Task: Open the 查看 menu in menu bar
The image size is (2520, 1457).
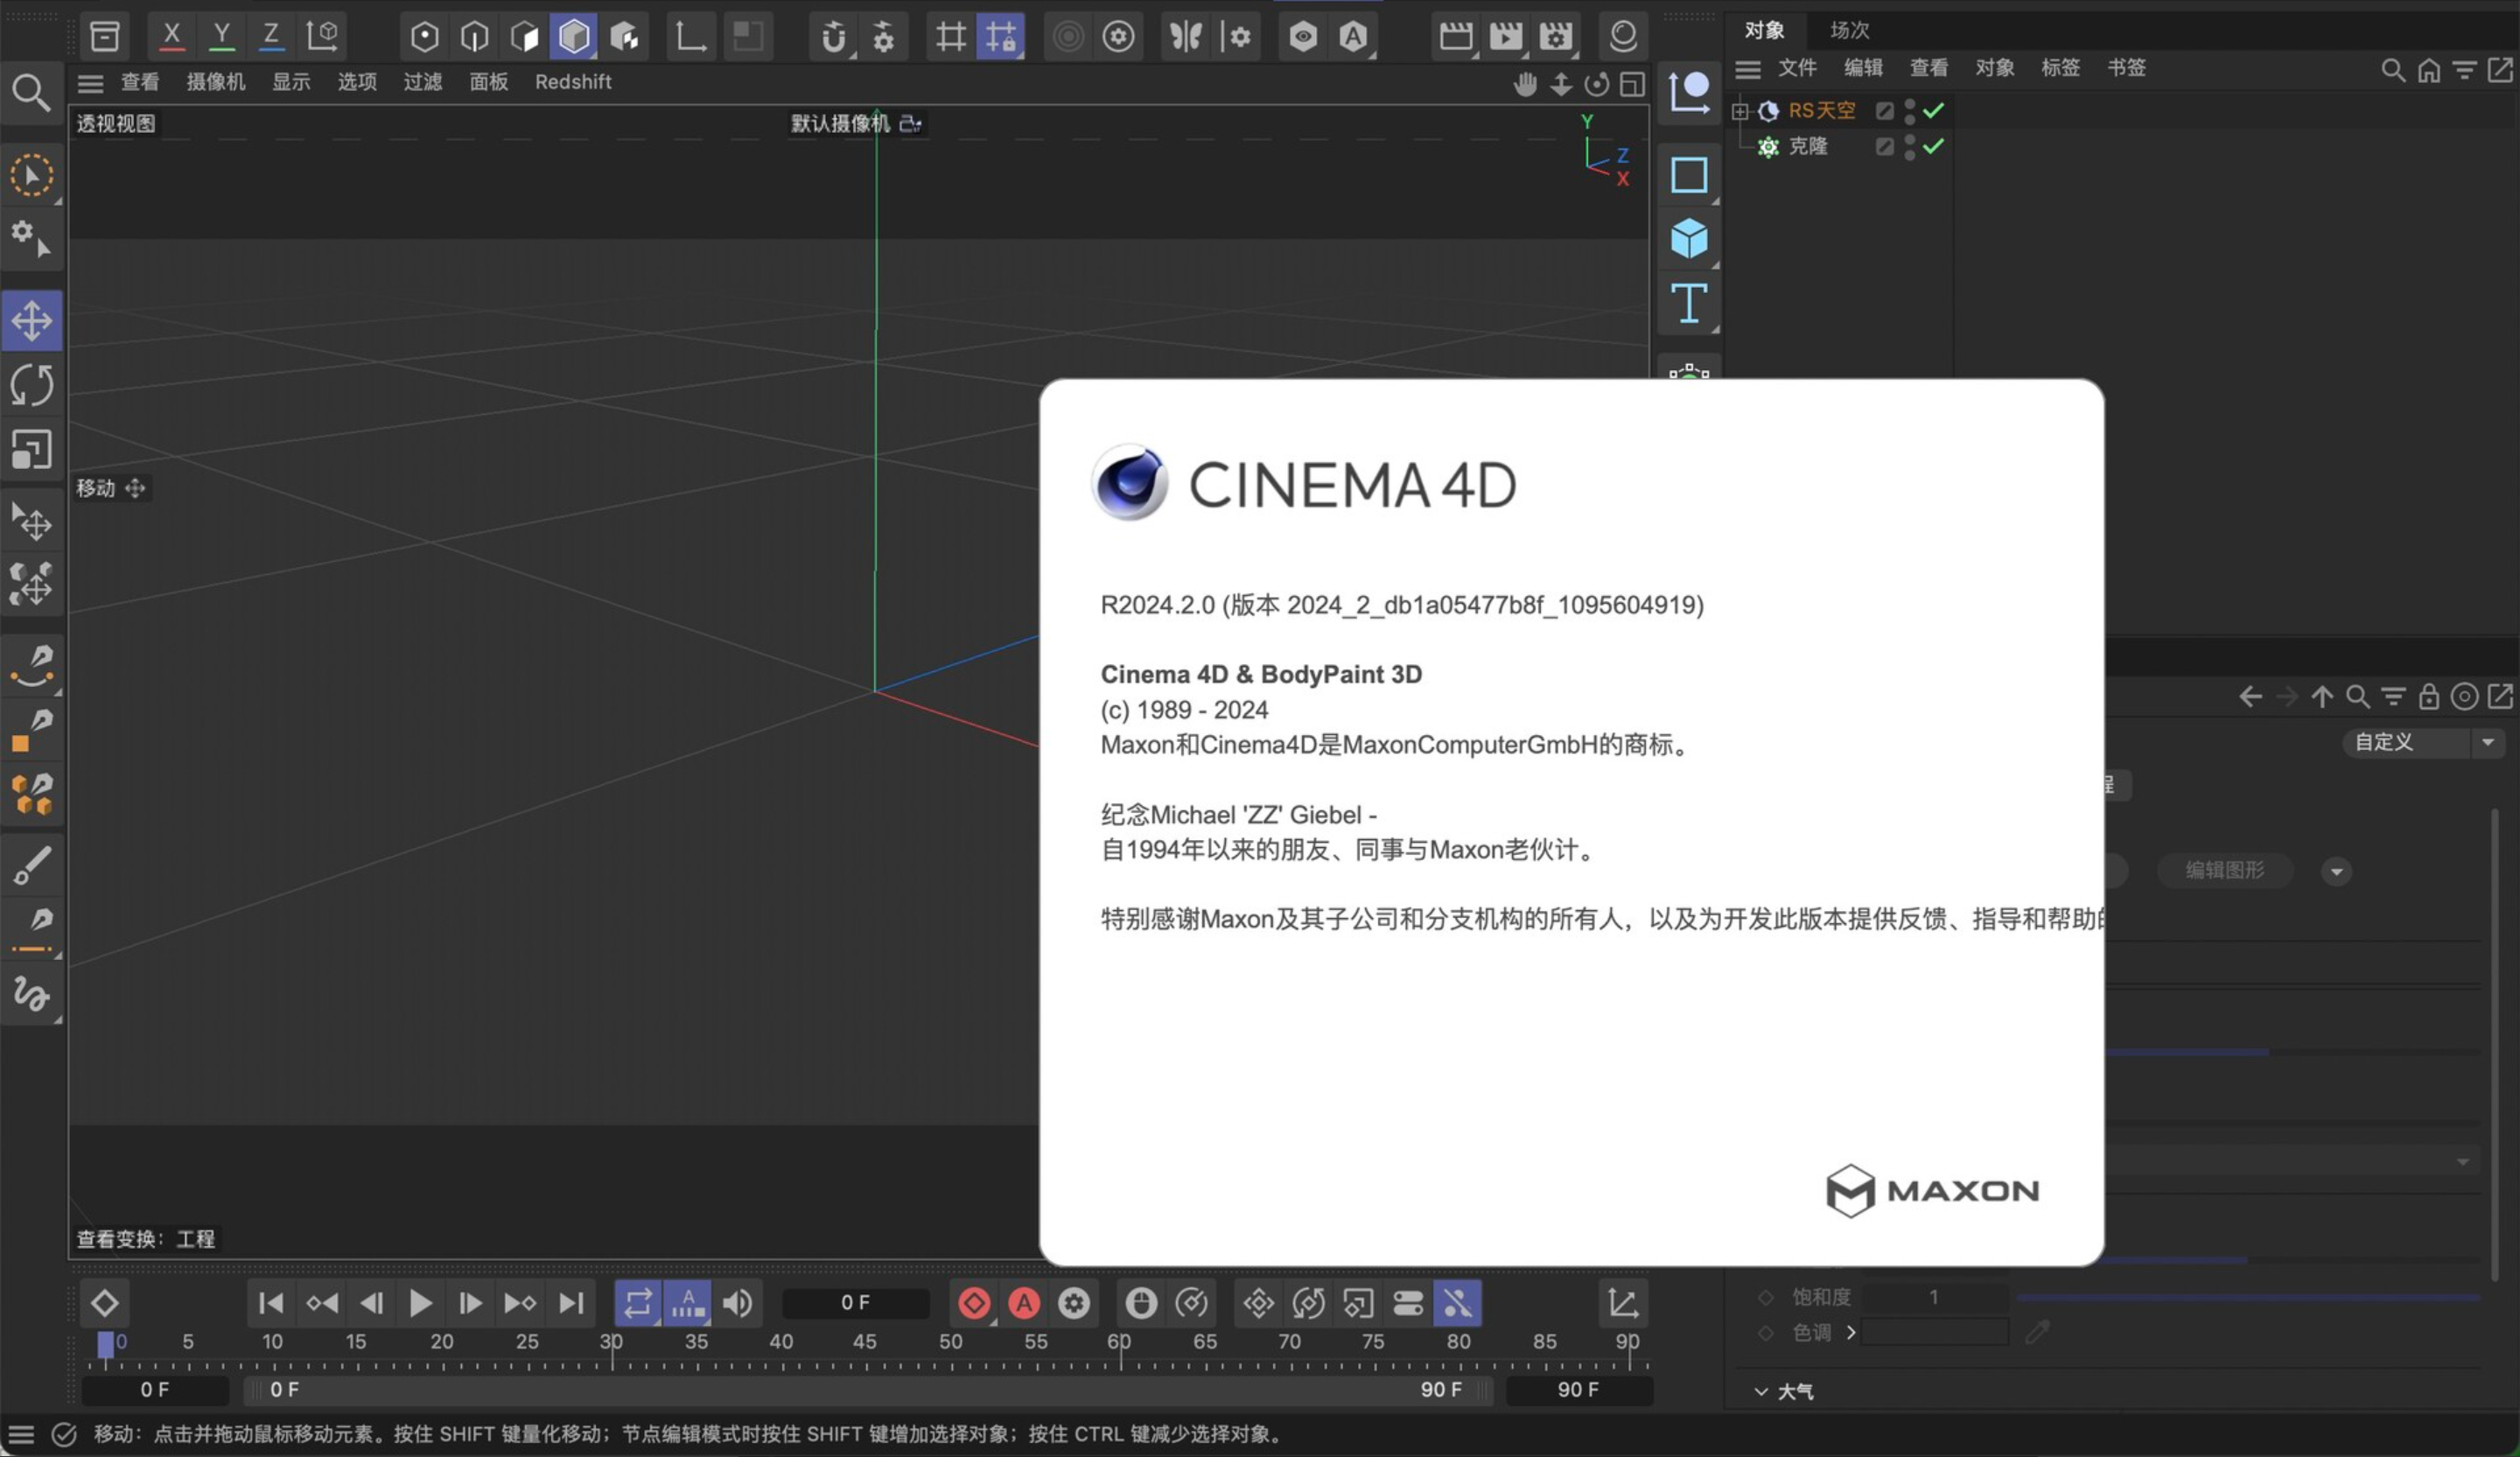Action: [x=137, y=81]
